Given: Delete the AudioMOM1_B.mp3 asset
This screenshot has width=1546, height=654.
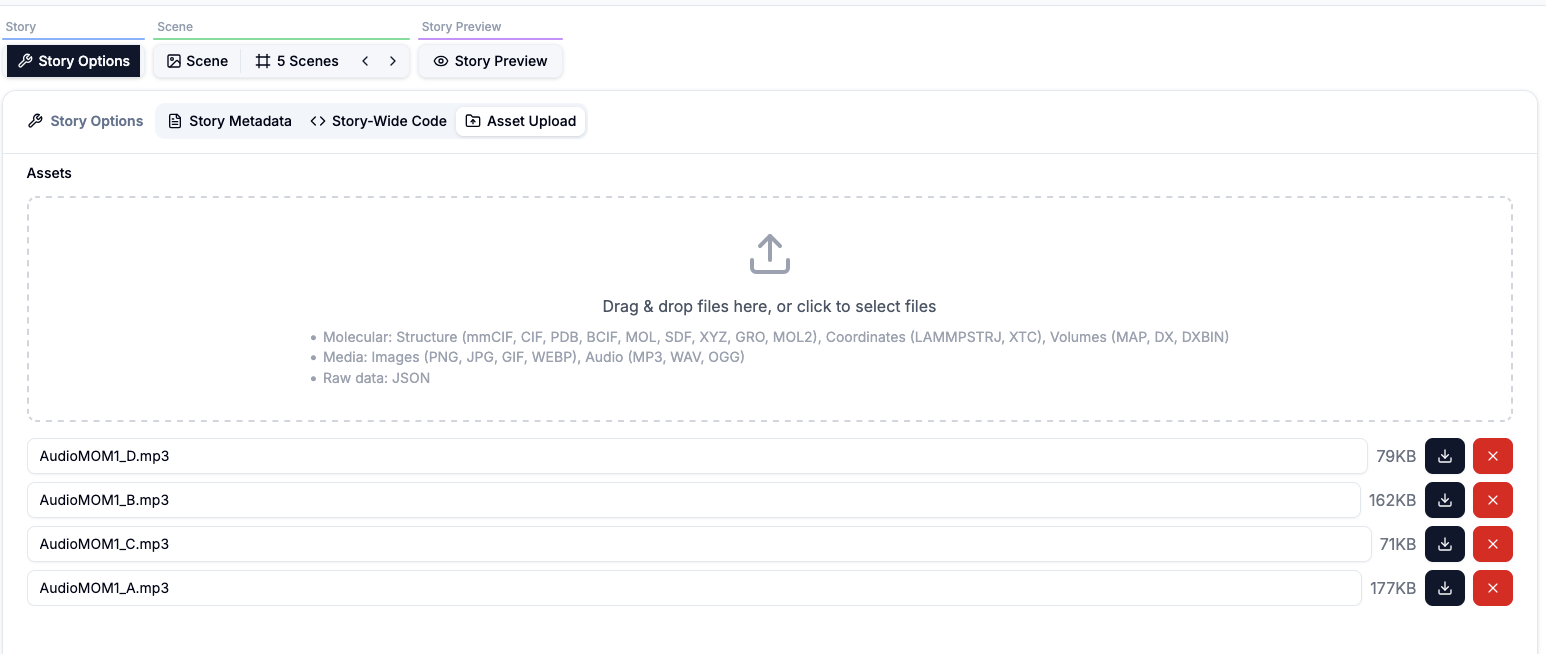Looking at the screenshot, I should point(1492,500).
